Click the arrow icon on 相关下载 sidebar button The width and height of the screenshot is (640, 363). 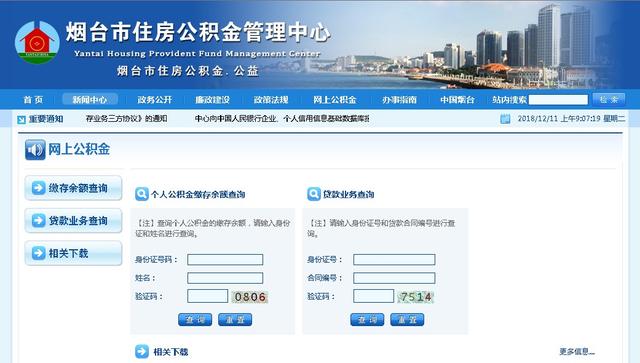(x=38, y=253)
